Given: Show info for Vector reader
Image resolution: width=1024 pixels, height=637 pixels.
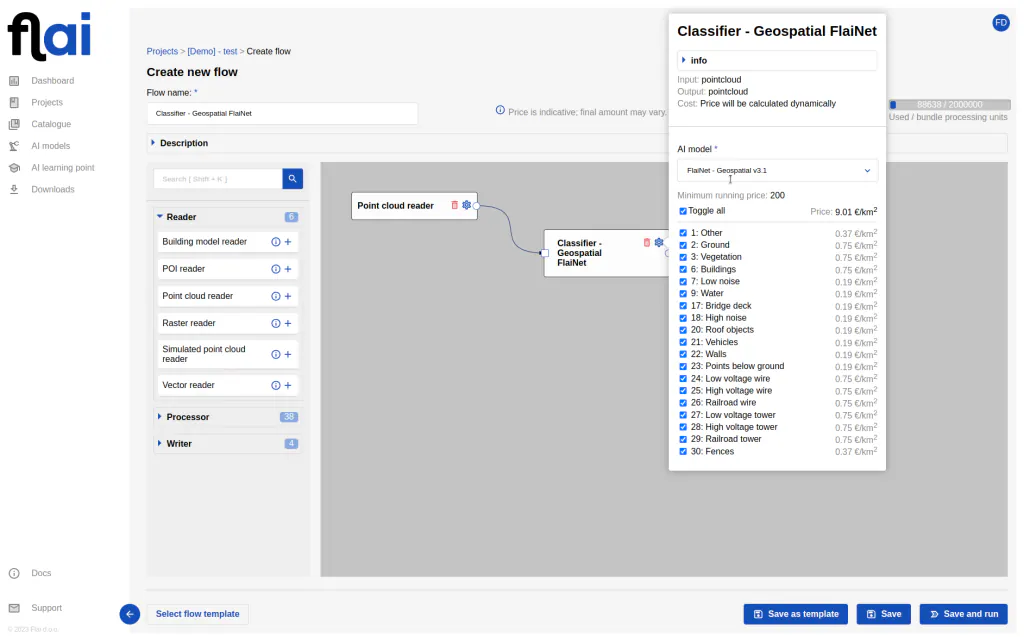Looking at the screenshot, I should (276, 385).
